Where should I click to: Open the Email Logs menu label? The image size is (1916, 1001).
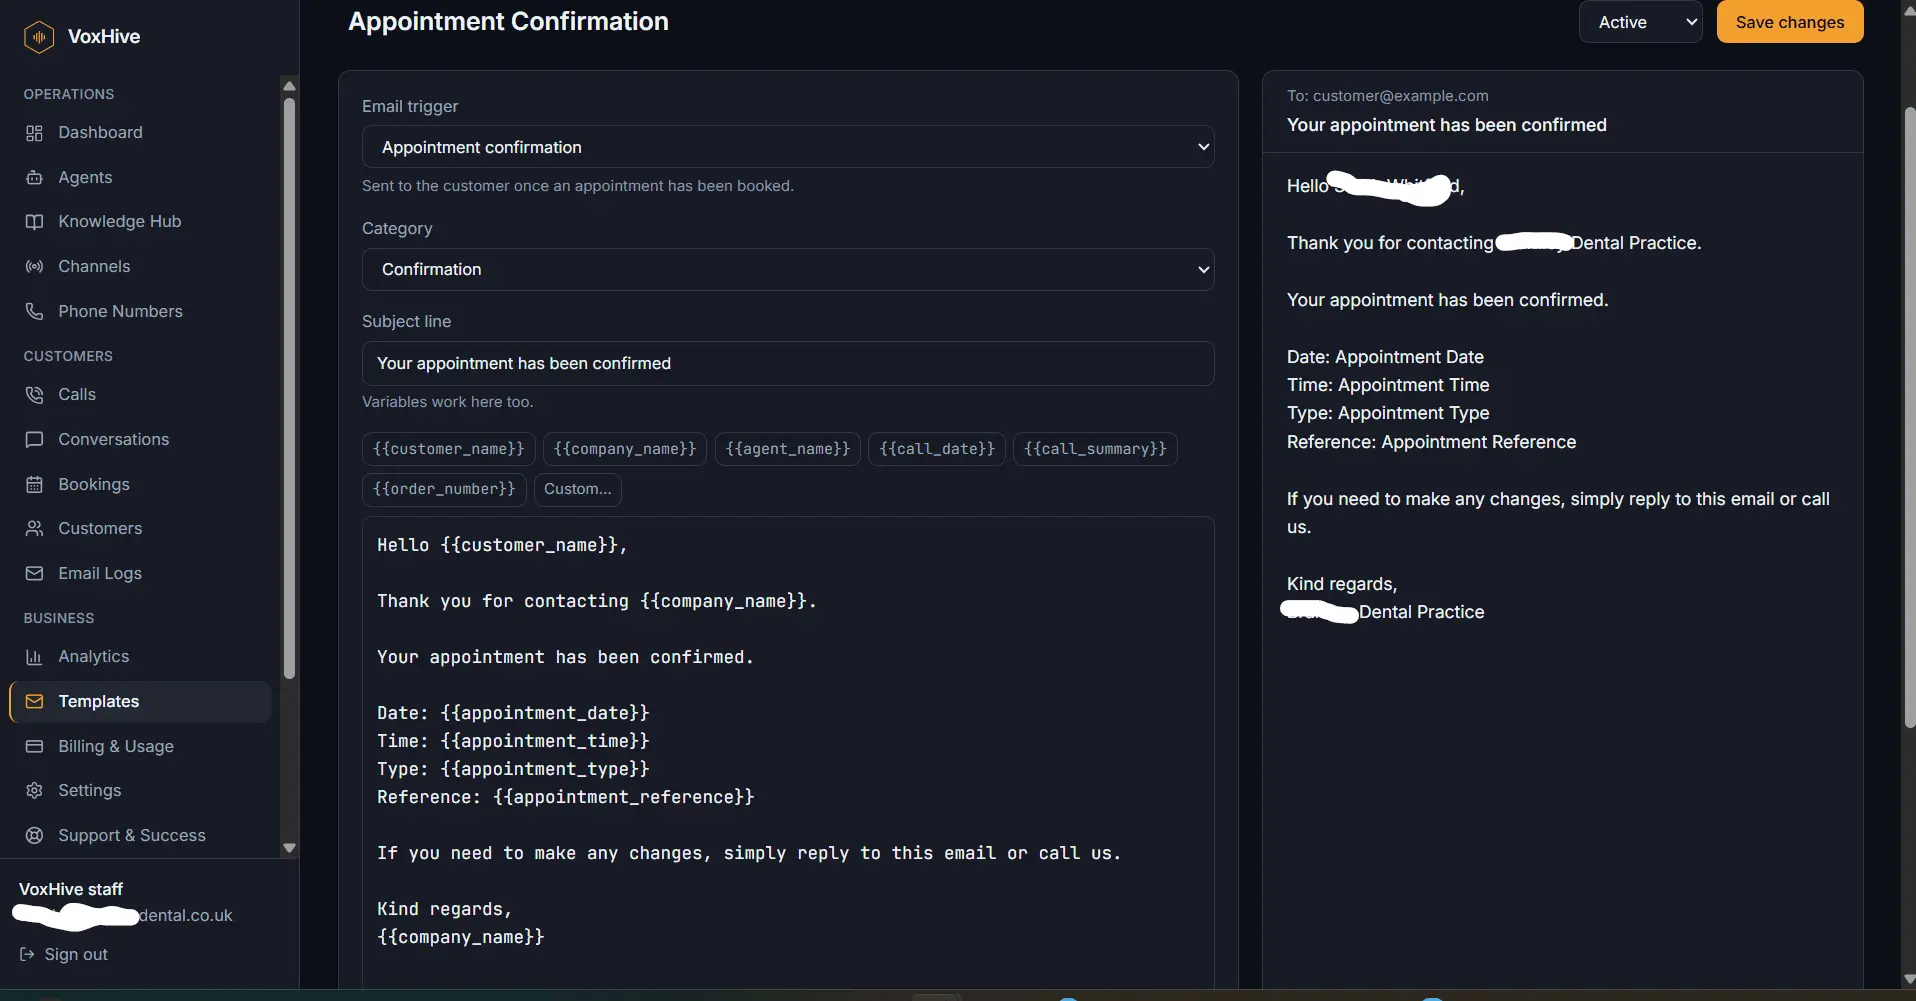pos(100,574)
